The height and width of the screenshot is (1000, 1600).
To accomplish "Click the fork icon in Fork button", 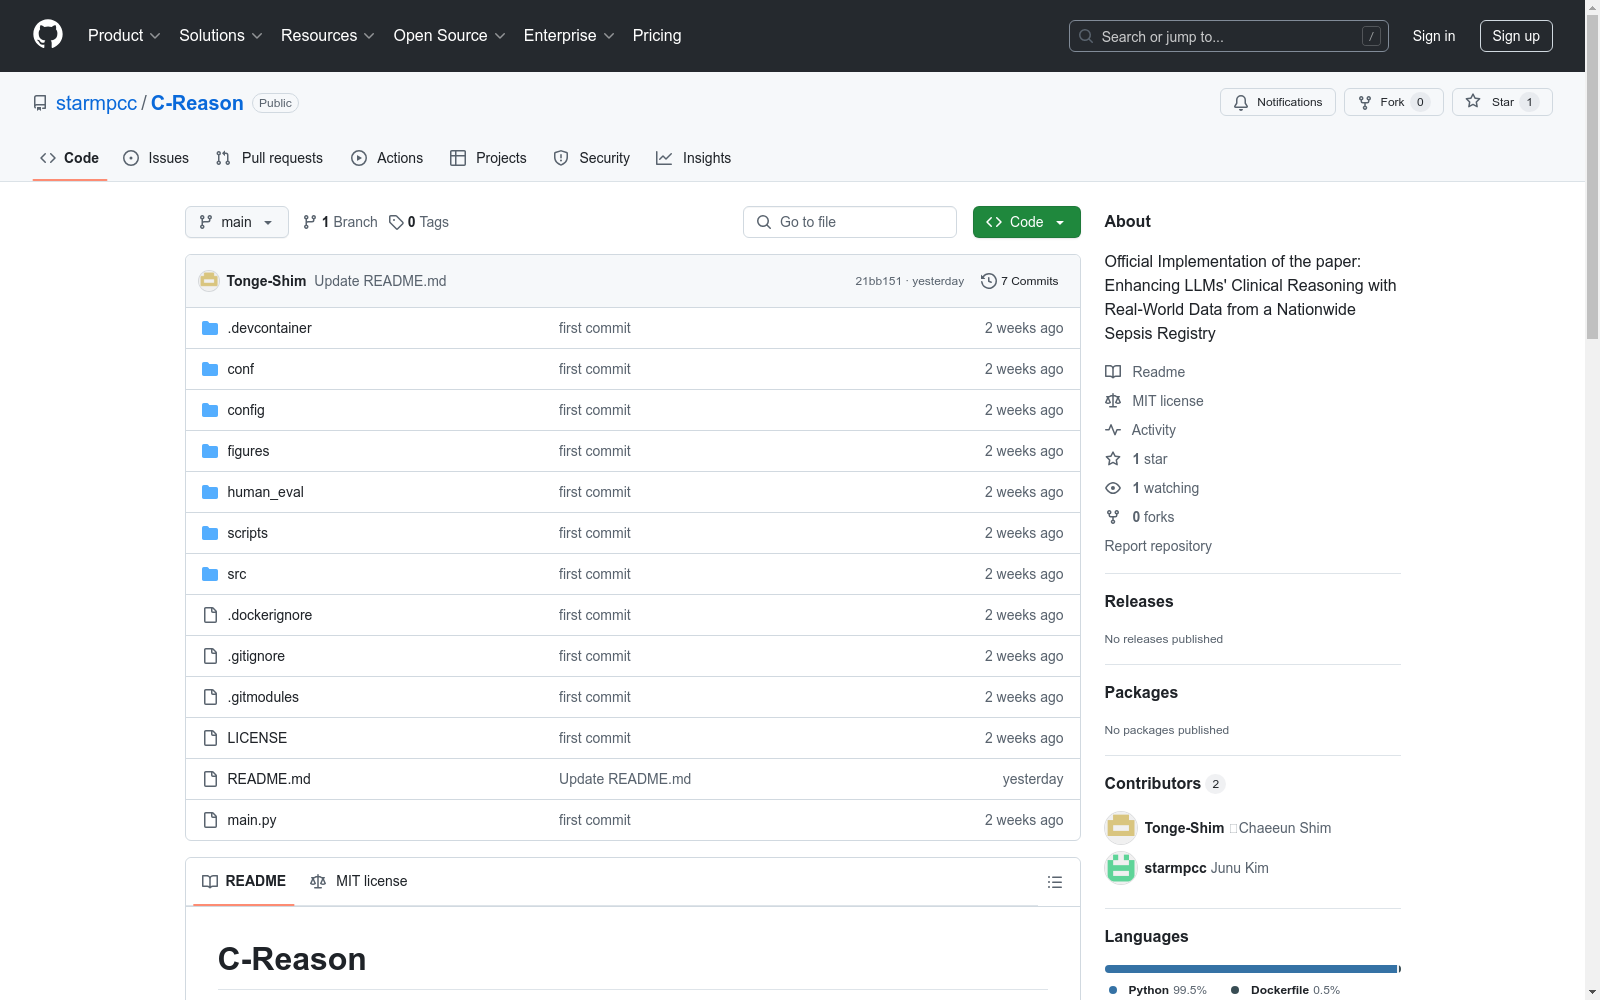I will [1365, 102].
